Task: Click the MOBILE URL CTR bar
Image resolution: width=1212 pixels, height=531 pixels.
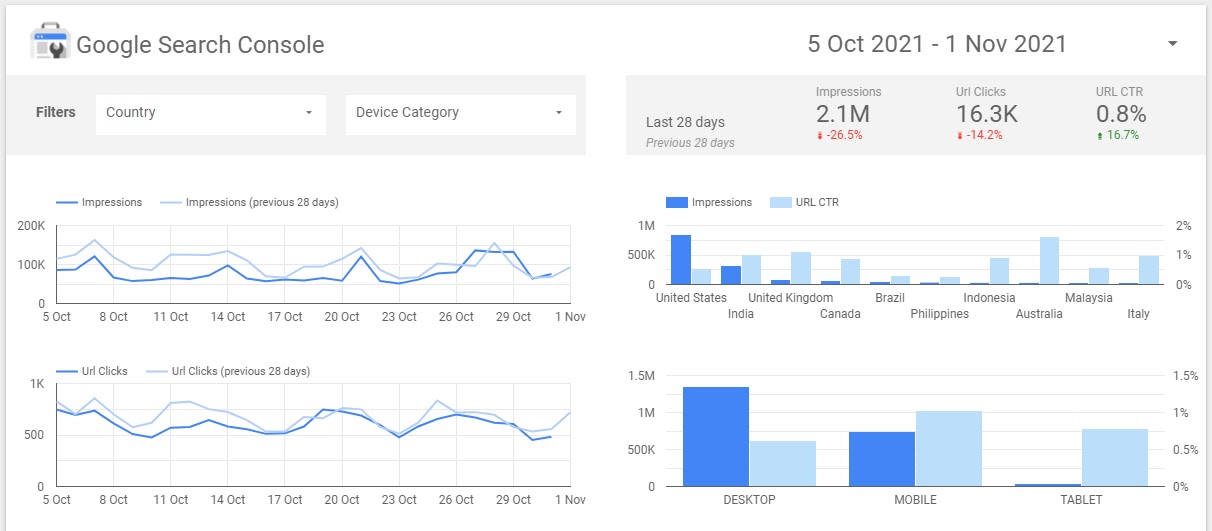Action: pos(949,449)
